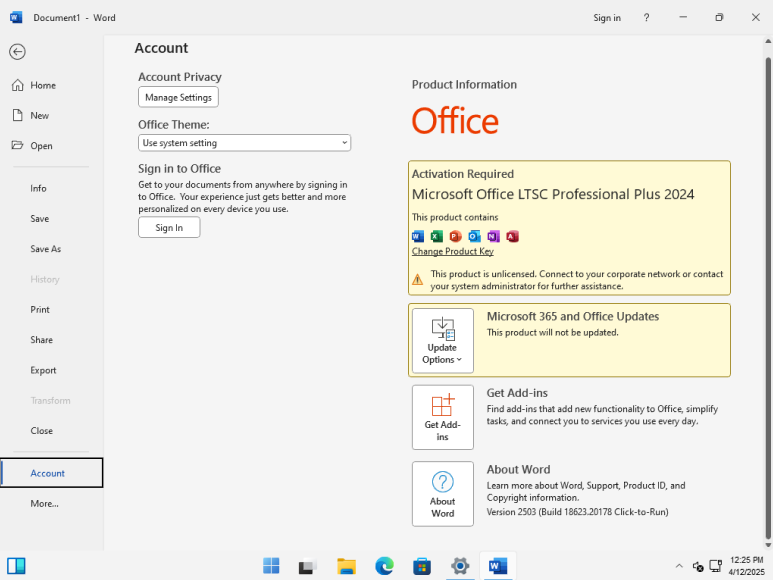773x580 pixels.
Task: Click the Sign In button under Sign in to Office
Action: click(169, 228)
